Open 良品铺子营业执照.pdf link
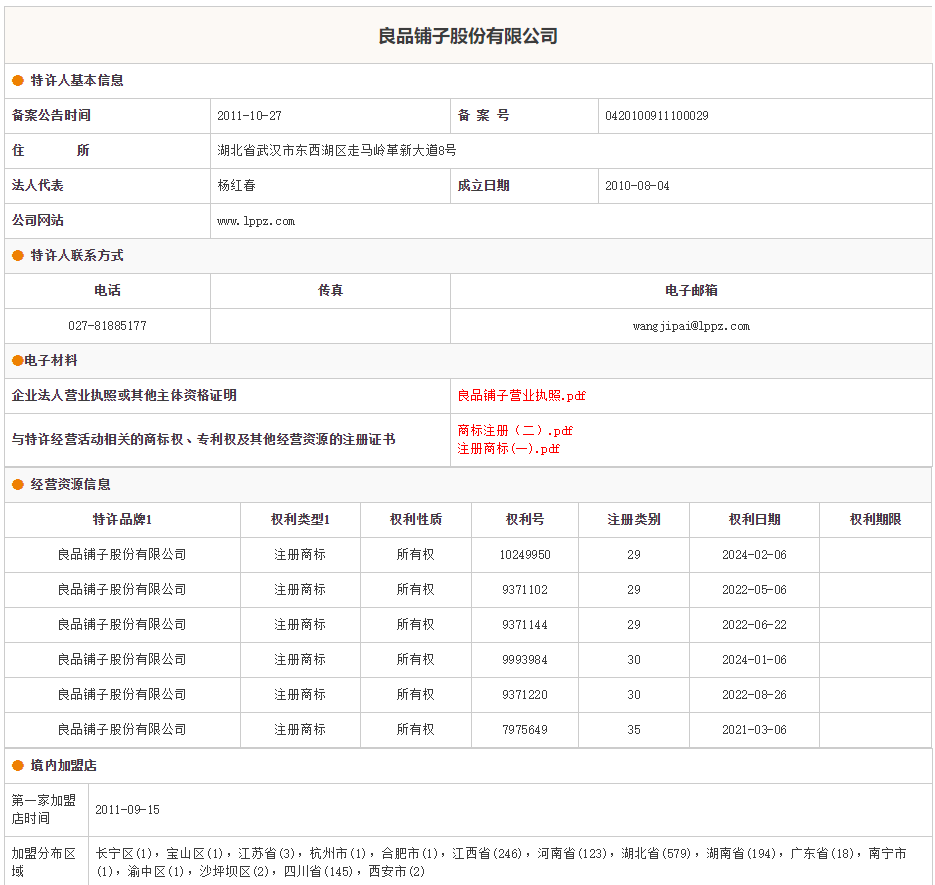This screenshot has width=935, height=885. pyautogui.click(x=521, y=396)
